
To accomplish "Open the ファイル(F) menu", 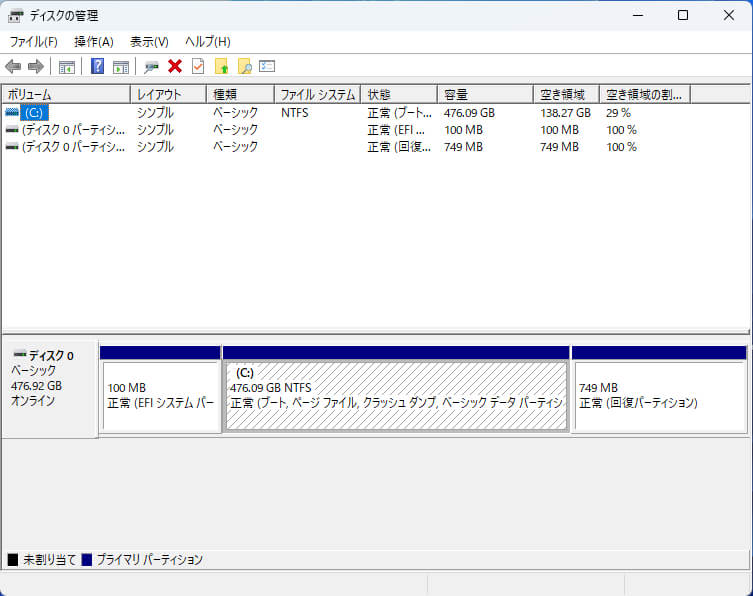I will click(33, 42).
